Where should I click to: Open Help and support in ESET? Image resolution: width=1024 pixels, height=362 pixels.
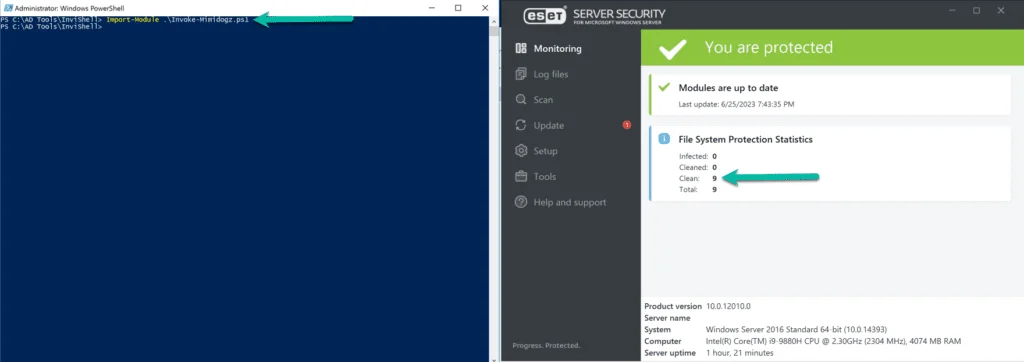pos(570,202)
